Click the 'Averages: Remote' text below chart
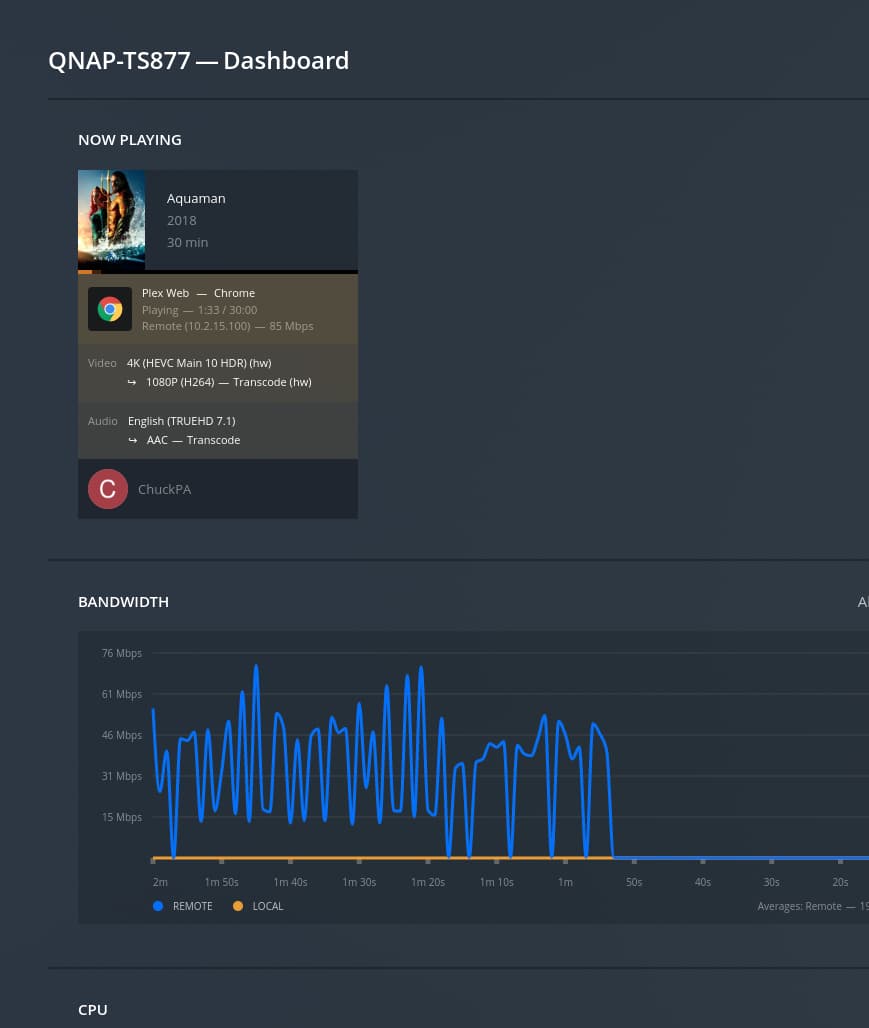The height and width of the screenshot is (1028, 869). (799, 906)
